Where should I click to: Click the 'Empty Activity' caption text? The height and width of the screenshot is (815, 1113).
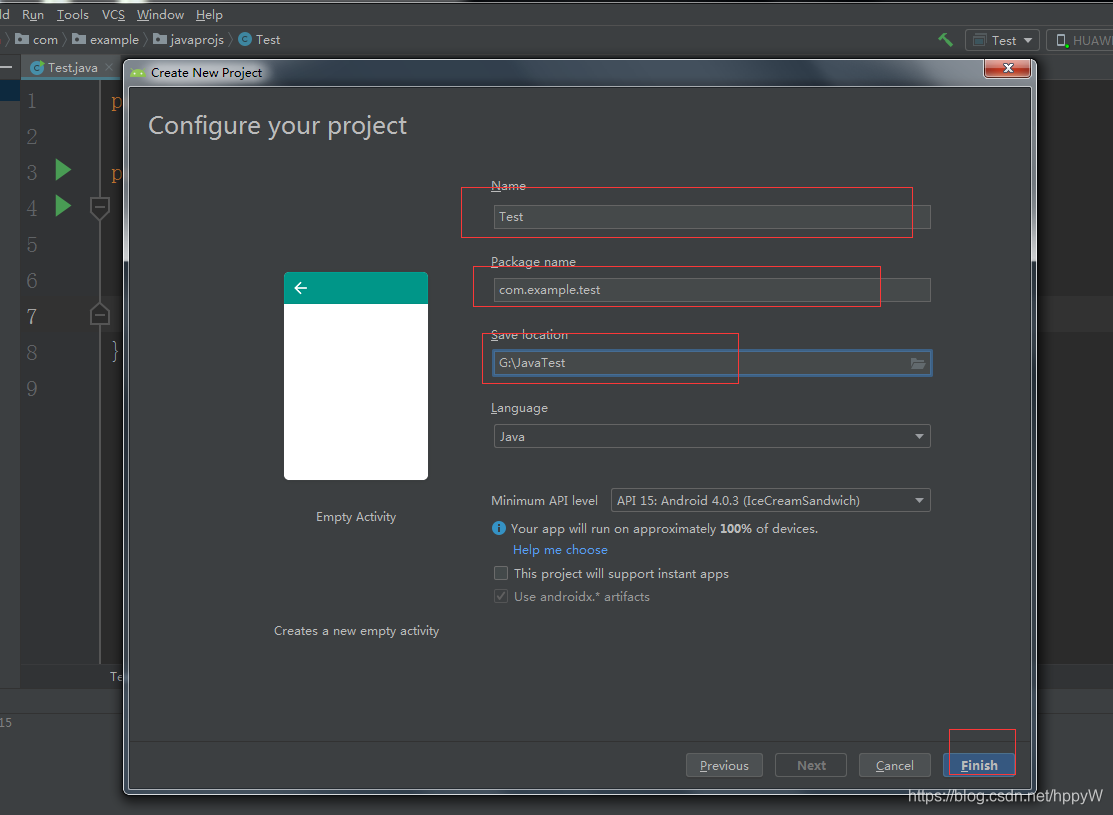(356, 517)
